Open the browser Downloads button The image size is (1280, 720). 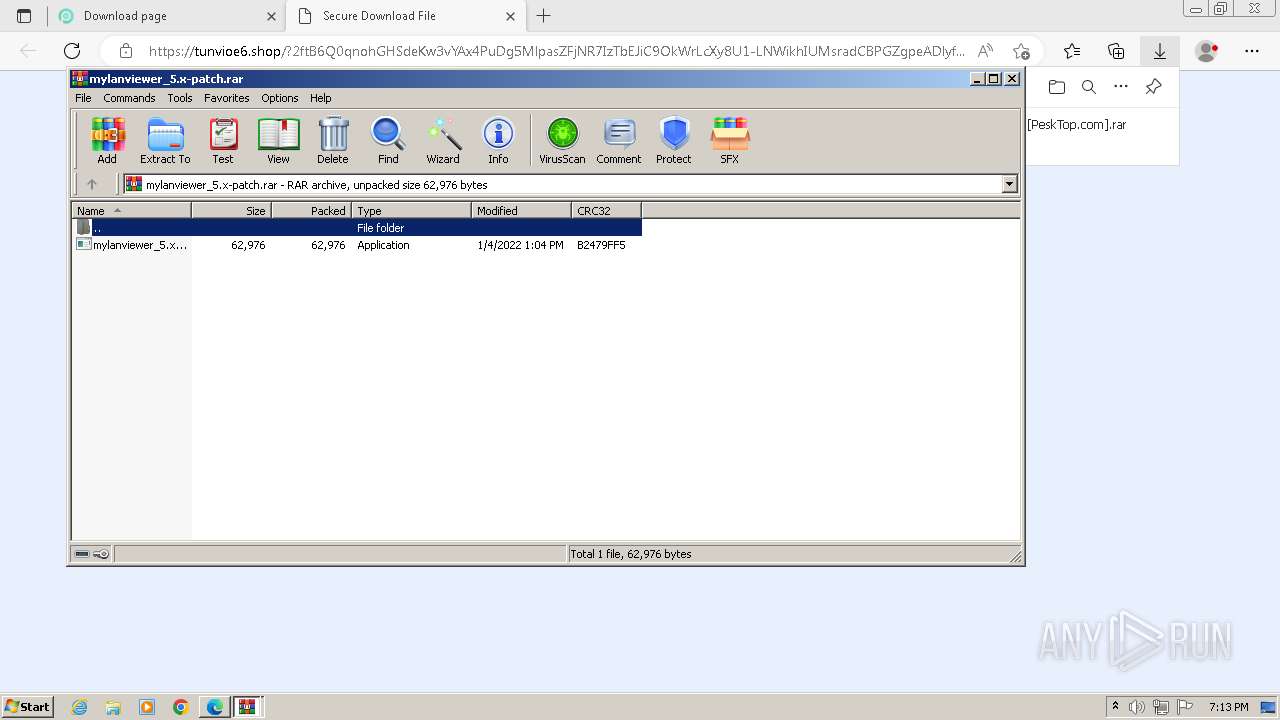tap(1160, 51)
